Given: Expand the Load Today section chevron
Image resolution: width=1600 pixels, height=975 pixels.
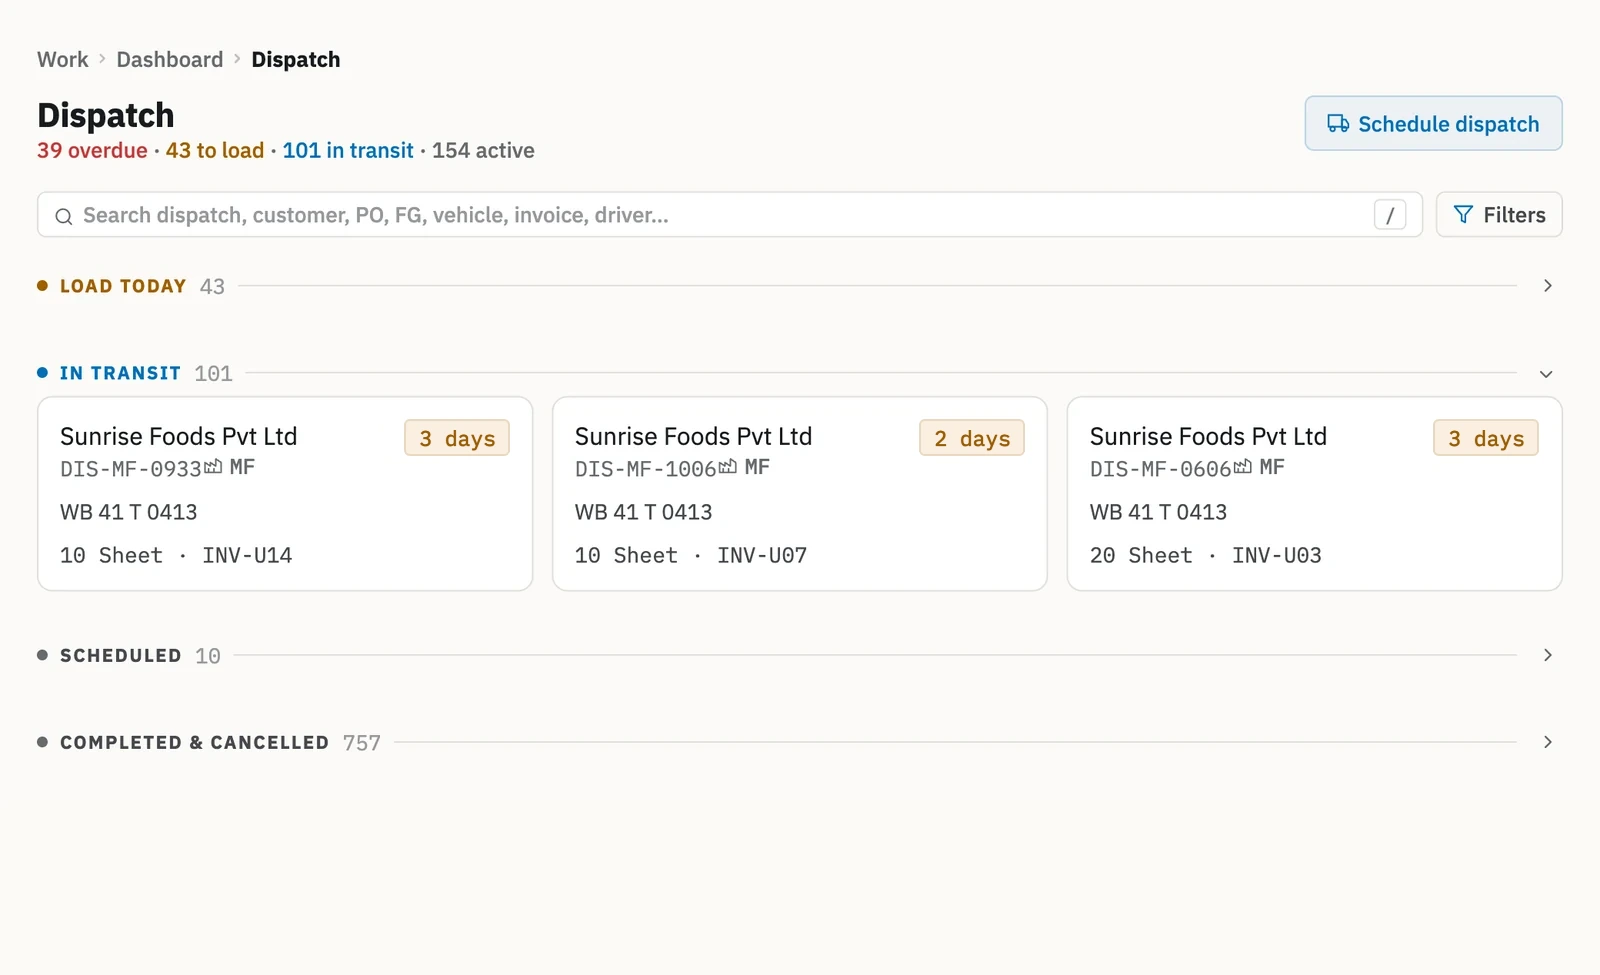Looking at the screenshot, I should click(x=1547, y=286).
